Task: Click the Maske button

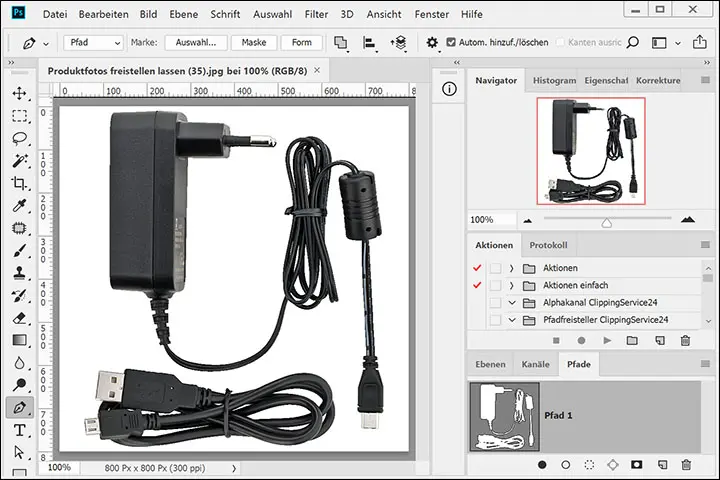Action: pyautogui.click(x=253, y=43)
